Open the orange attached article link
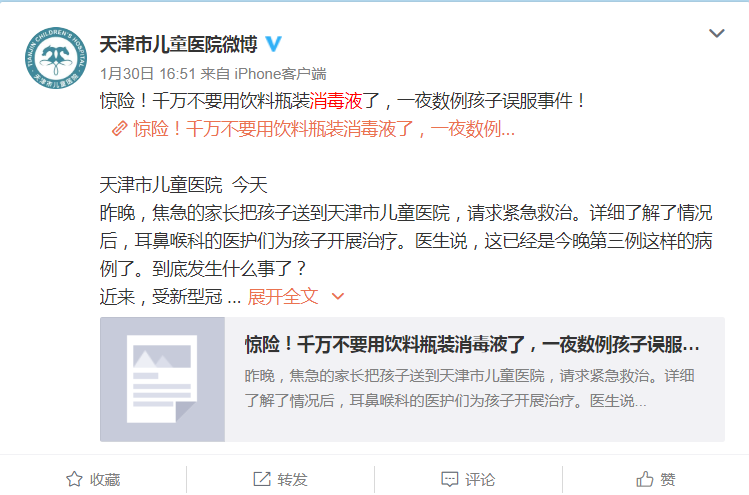 pyautogui.click(x=324, y=129)
